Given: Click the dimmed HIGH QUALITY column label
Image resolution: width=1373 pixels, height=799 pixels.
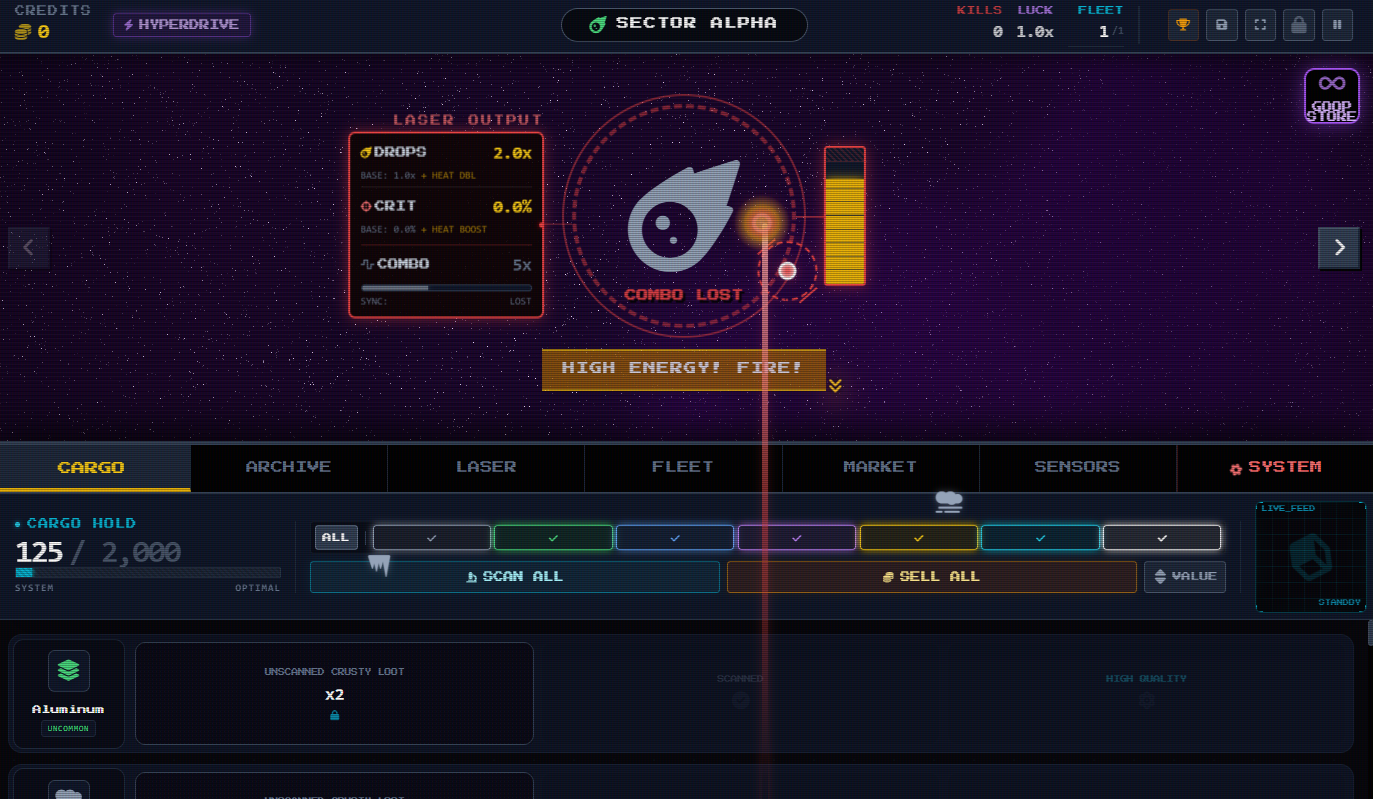Looking at the screenshot, I should point(1146,679).
